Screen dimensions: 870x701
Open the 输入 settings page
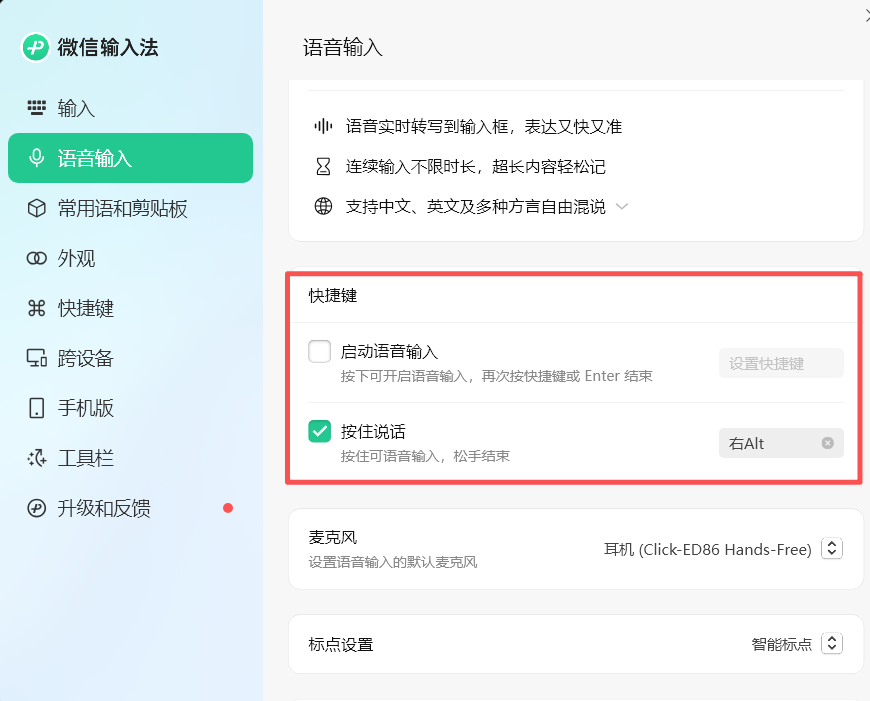(x=130, y=108)
